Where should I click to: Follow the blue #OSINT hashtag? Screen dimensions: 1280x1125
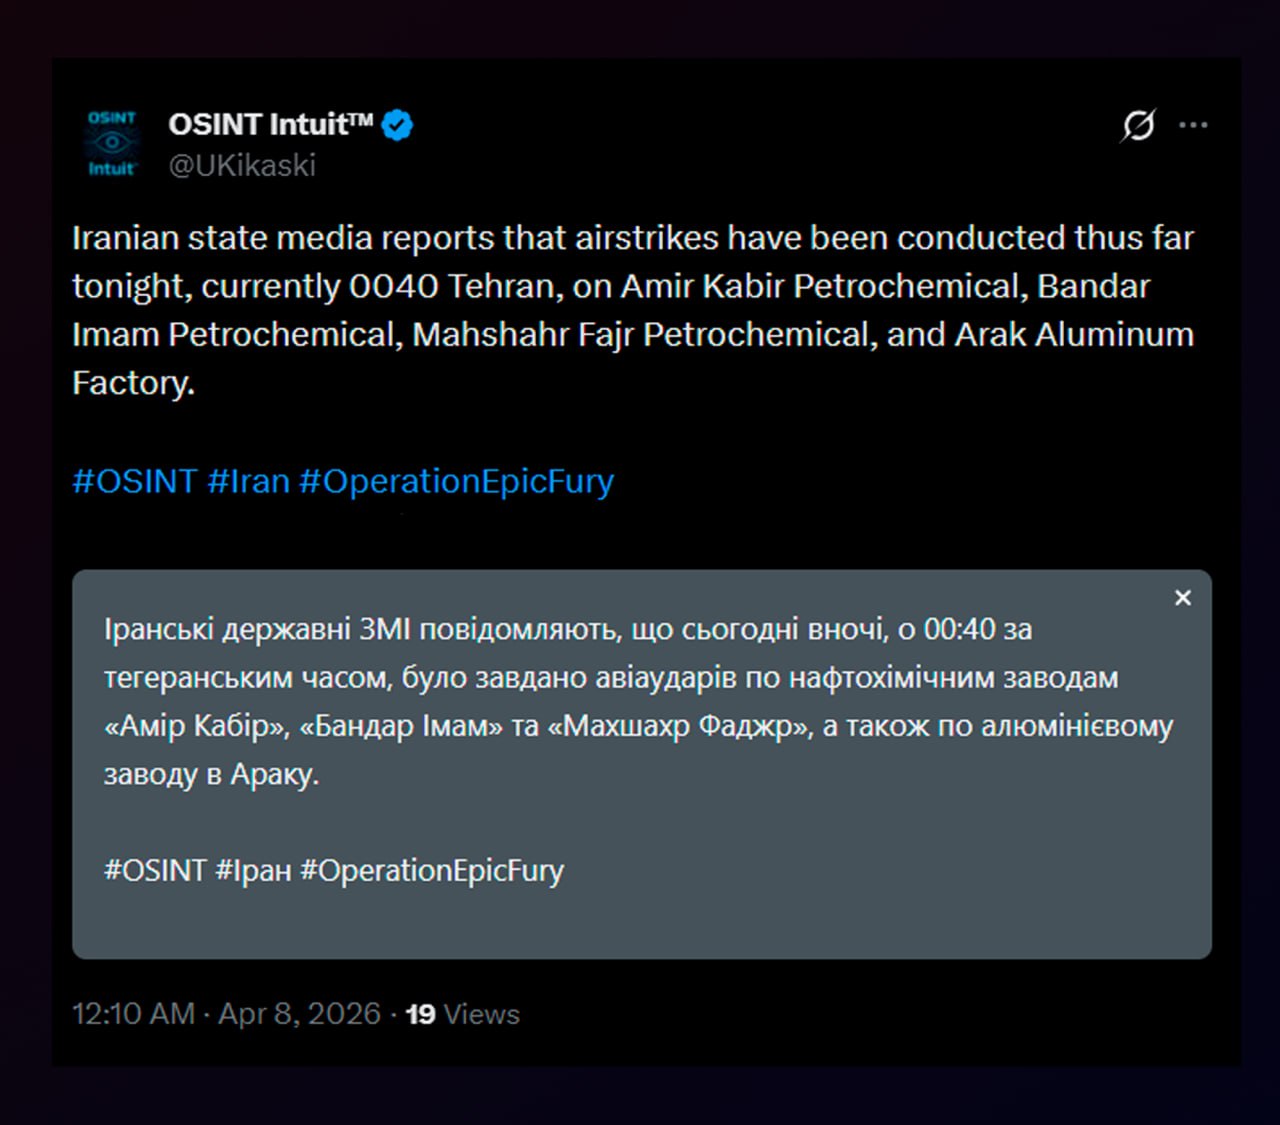point(134,481)
